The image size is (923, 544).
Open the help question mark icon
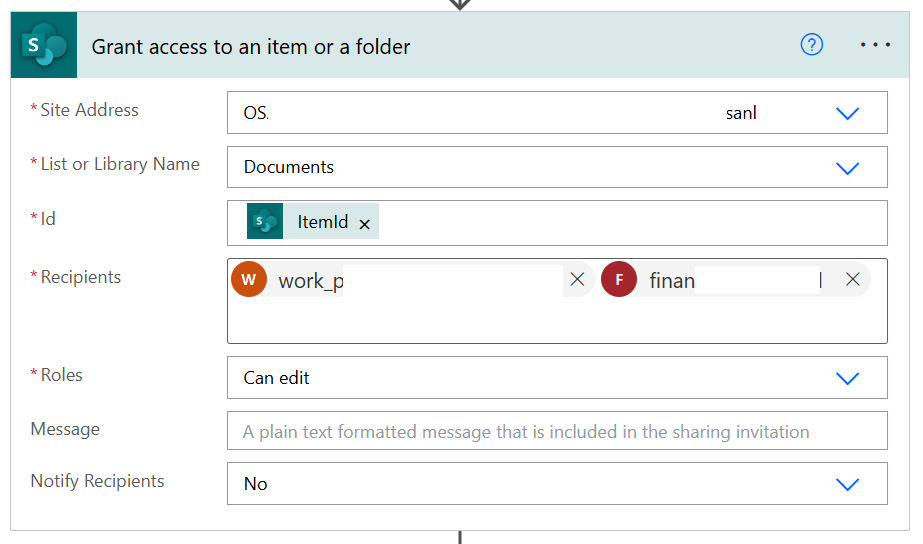812,45
